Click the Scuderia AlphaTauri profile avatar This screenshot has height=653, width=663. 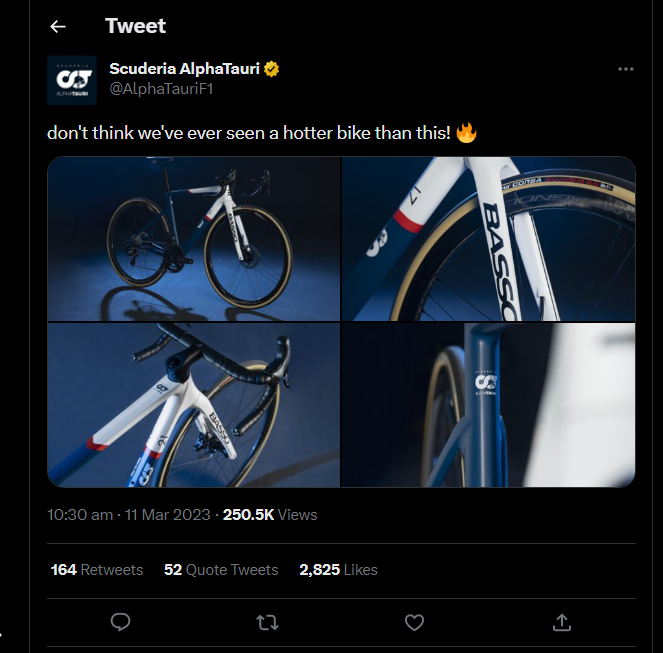pos(72,80)
